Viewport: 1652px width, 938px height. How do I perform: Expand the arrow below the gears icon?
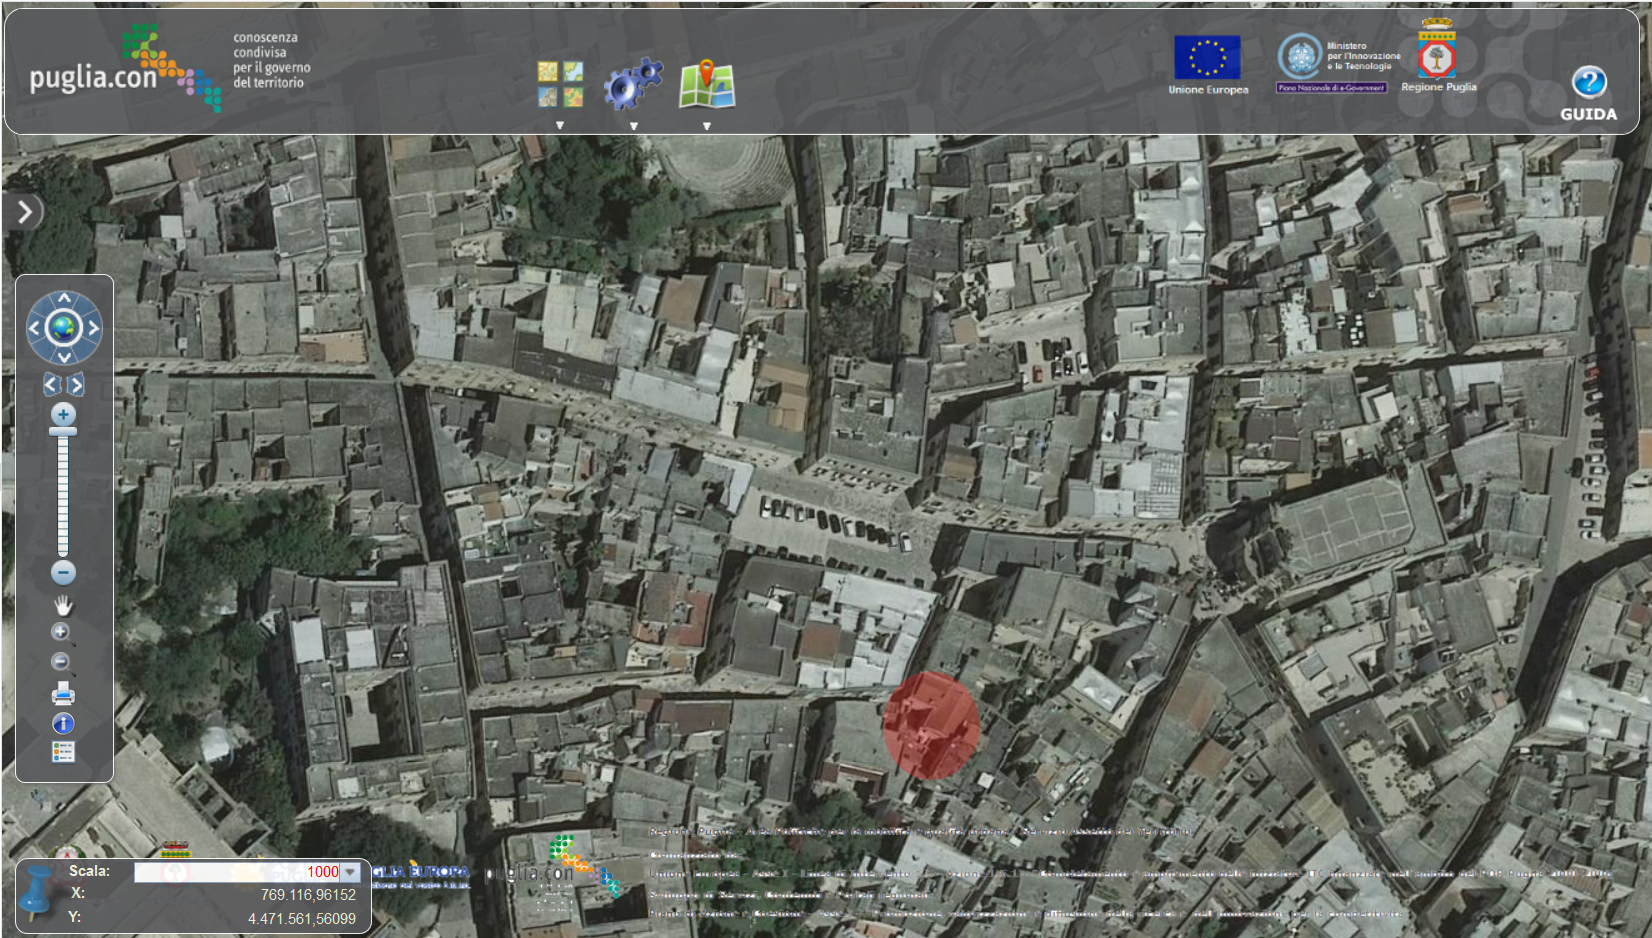point(633,126)
